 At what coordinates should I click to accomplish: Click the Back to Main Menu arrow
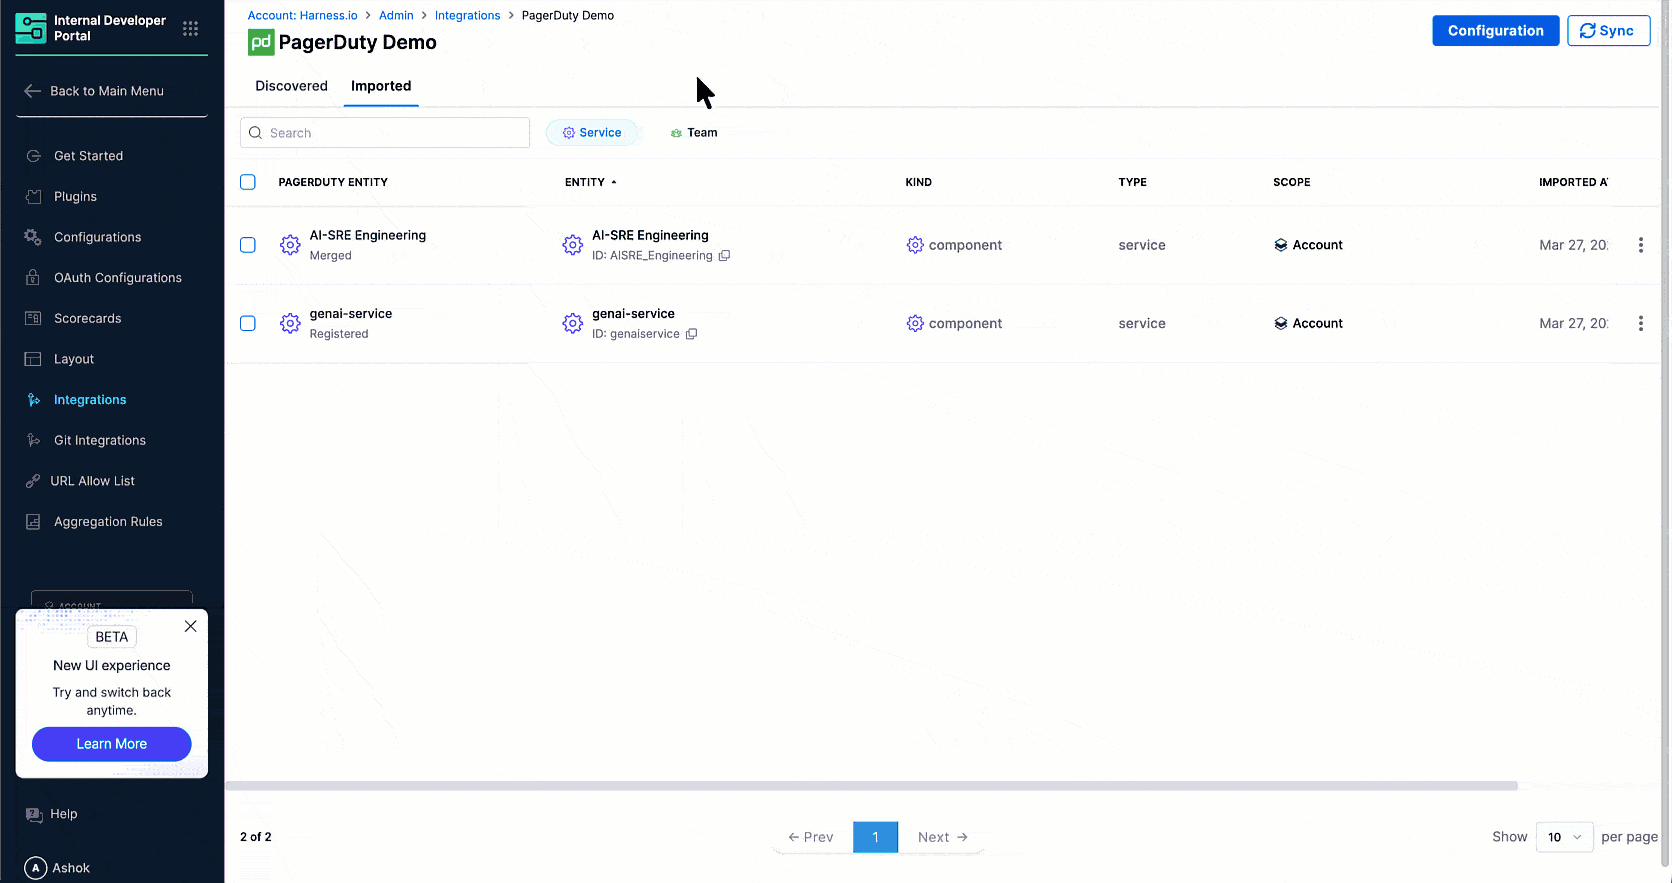33,91
